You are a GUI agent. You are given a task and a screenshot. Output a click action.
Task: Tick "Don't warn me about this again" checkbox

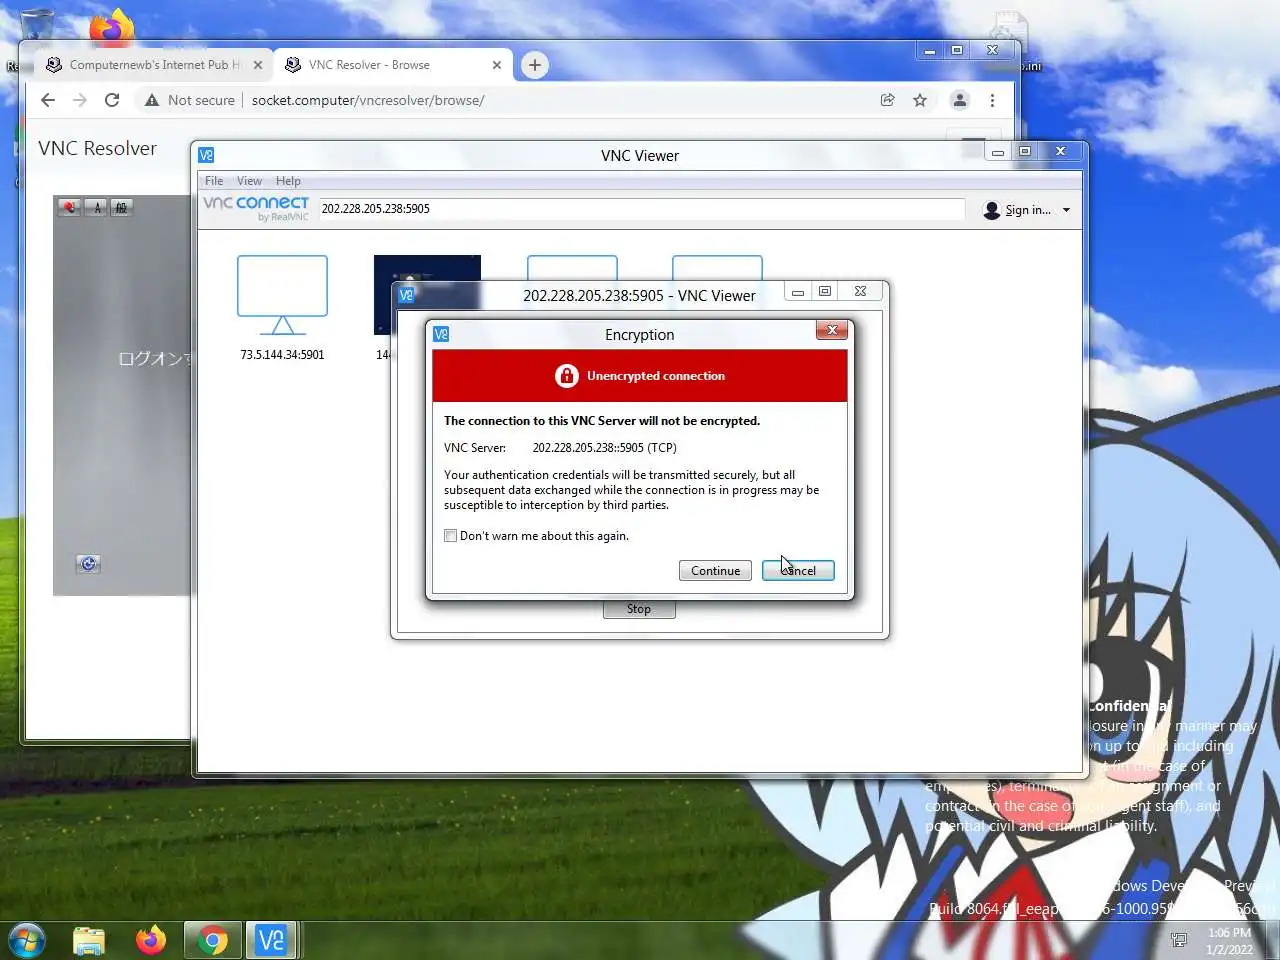[x=450, y=536]
